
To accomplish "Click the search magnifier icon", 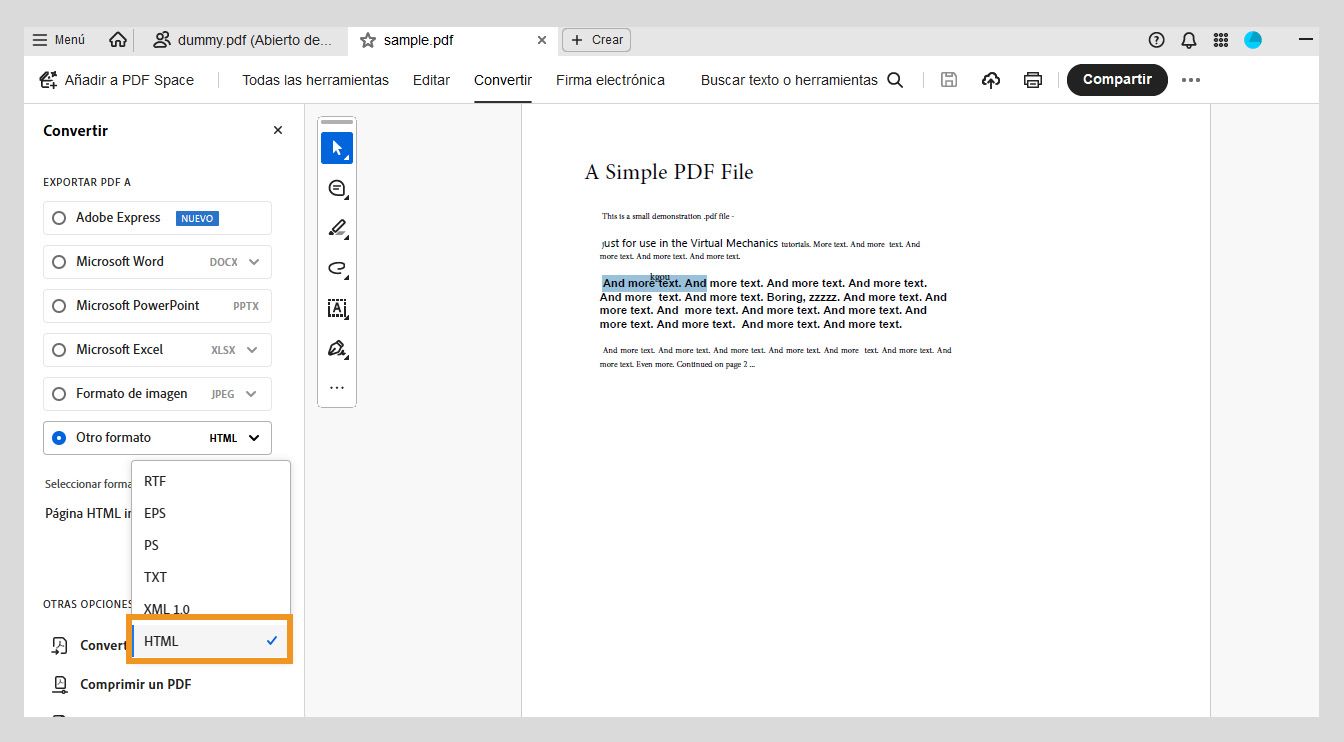I will click(x=895, y=80).
